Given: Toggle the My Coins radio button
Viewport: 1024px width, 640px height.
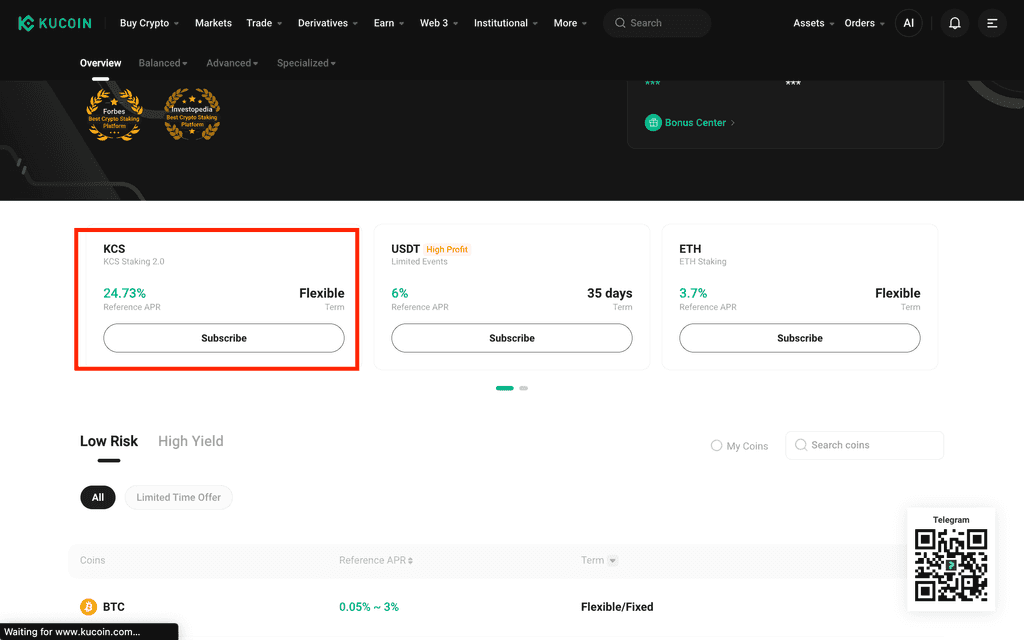Looking at the screenshot, I should click(x=716, y=445).
